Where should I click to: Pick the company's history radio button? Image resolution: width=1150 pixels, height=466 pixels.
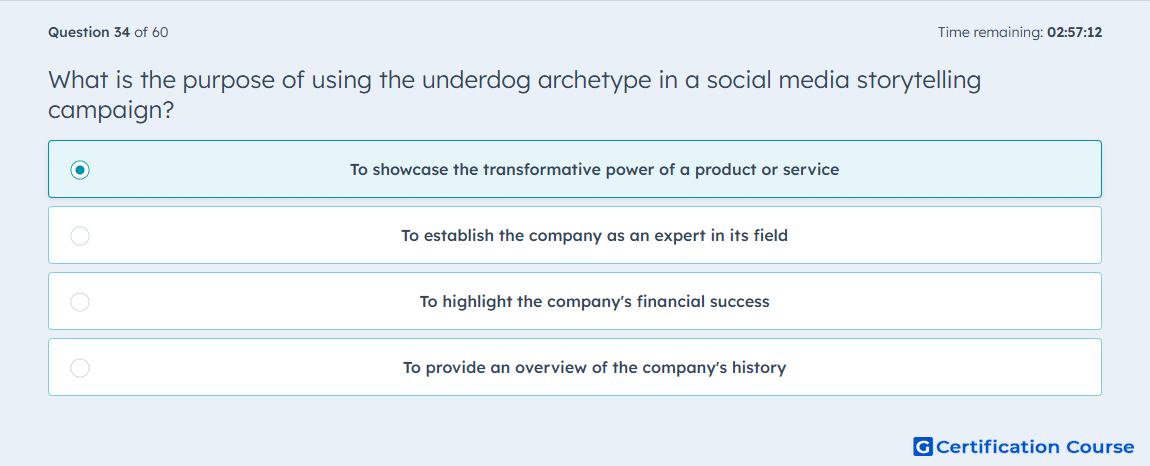(x=80, y=368)
